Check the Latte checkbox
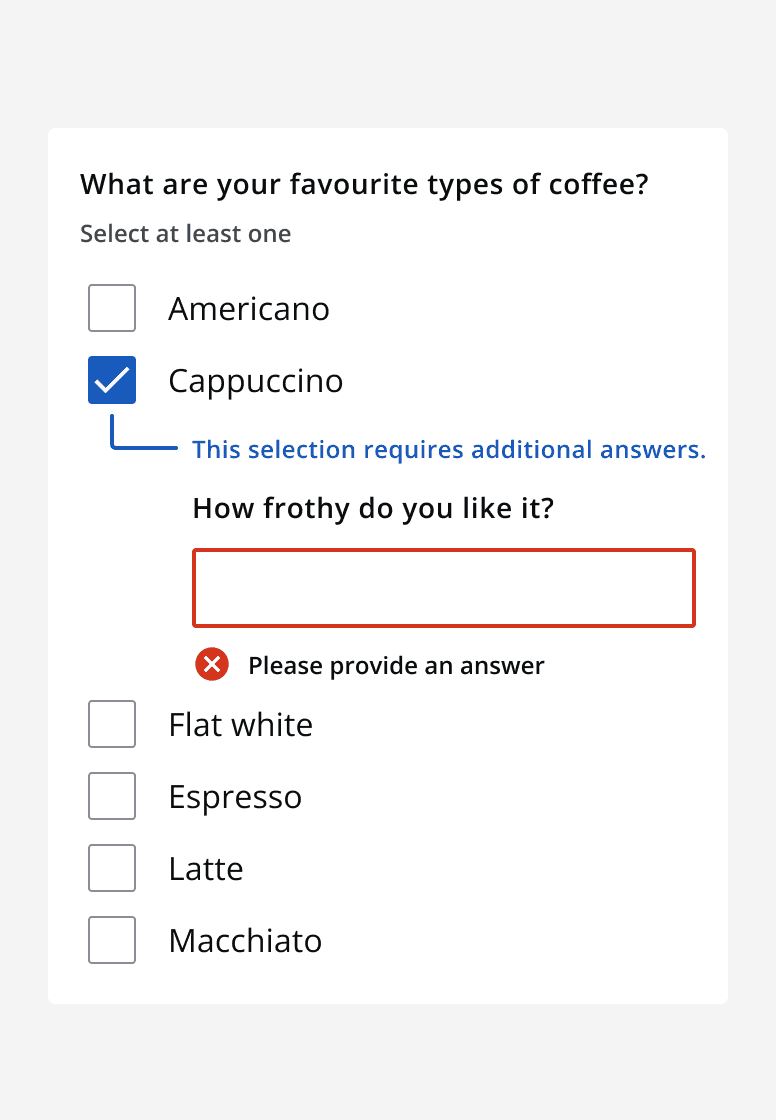Viewport: 776px width, 1120px height. coord(111,868)
